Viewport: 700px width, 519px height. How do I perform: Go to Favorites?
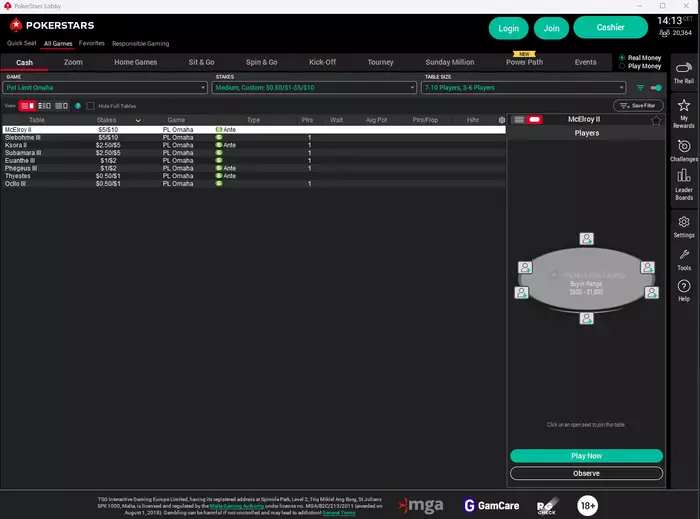[92, 43]
